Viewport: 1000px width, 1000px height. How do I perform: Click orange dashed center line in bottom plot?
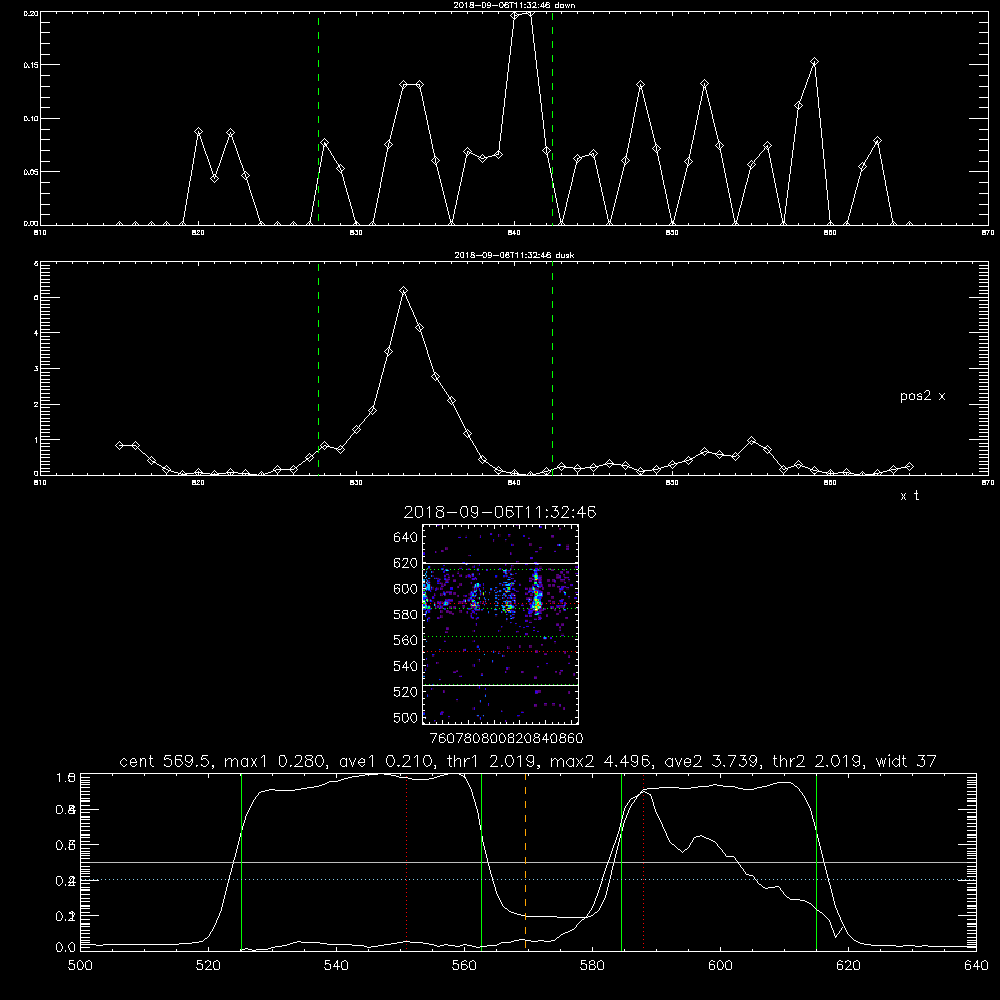tap(526, 861)
